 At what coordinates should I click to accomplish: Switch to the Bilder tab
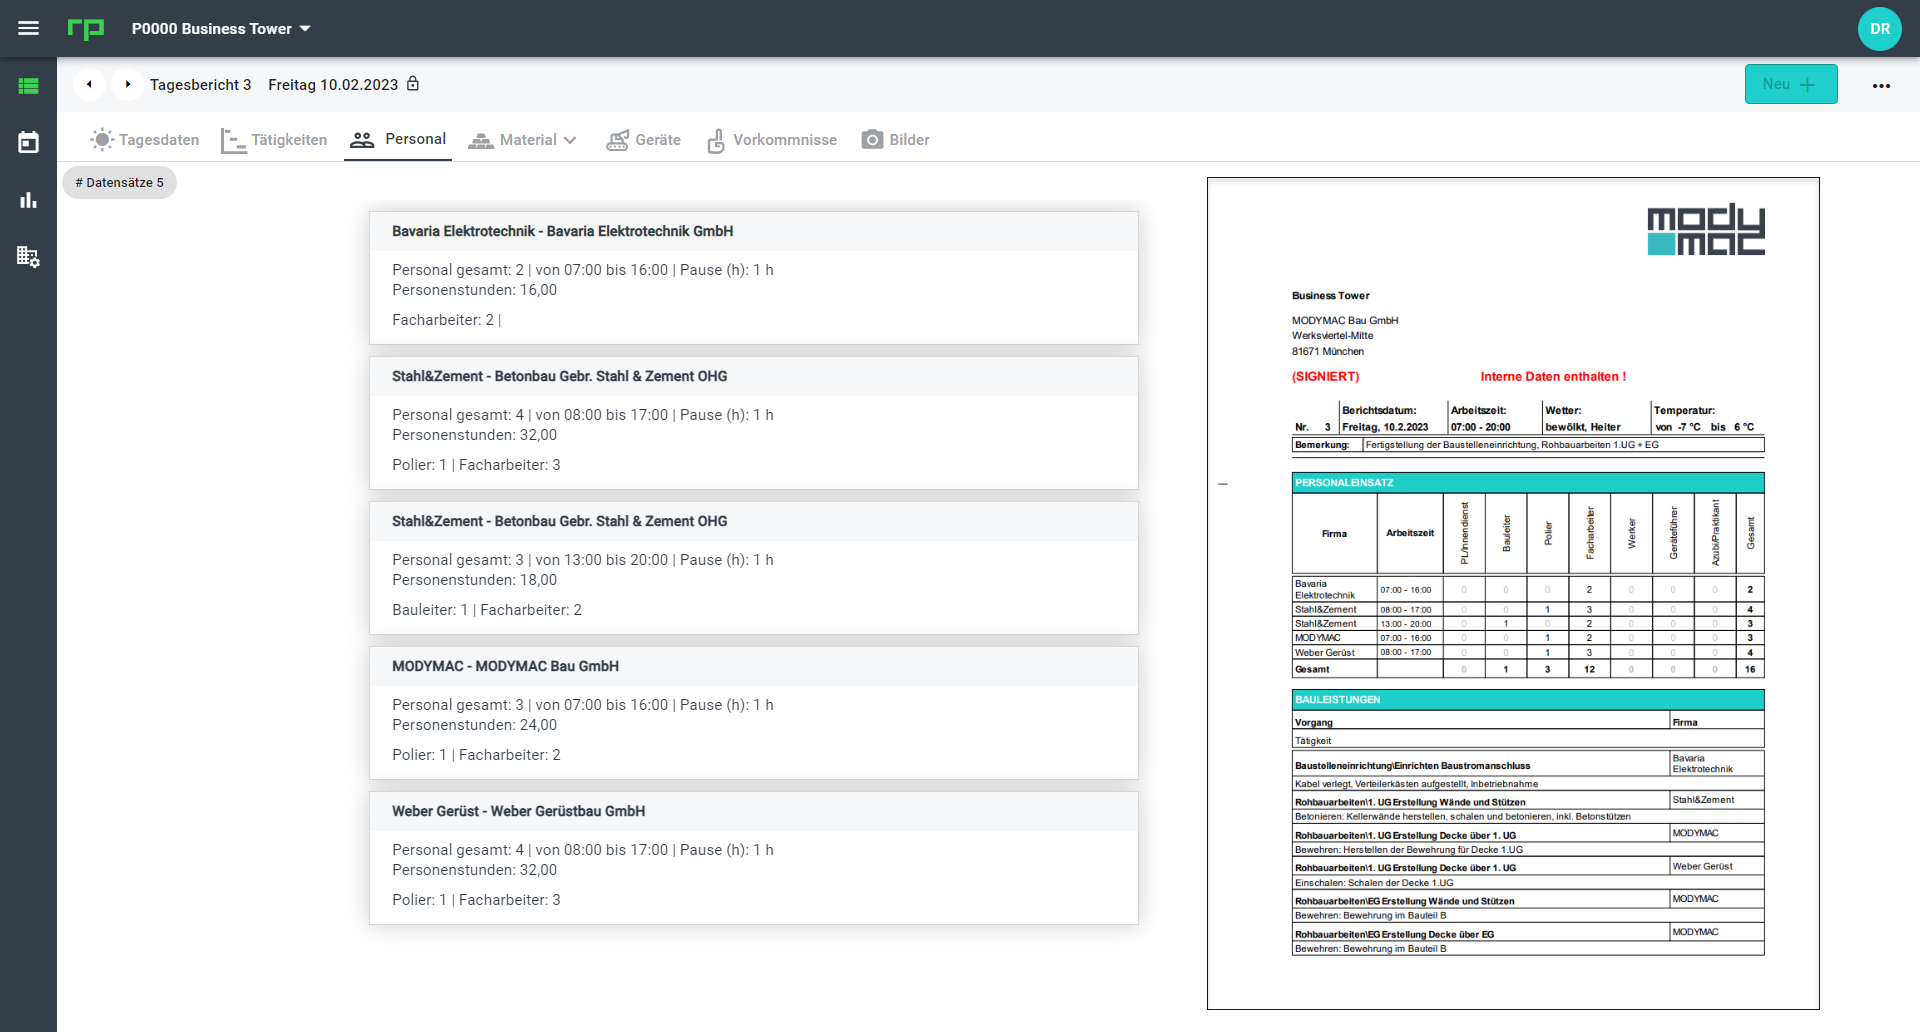coord(896,140)
